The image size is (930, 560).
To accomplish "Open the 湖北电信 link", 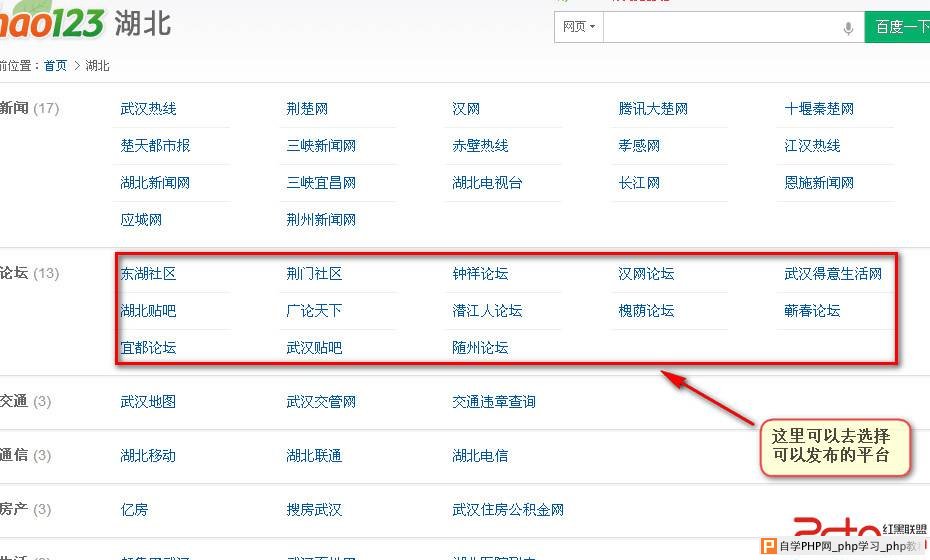I will point(480,456).
